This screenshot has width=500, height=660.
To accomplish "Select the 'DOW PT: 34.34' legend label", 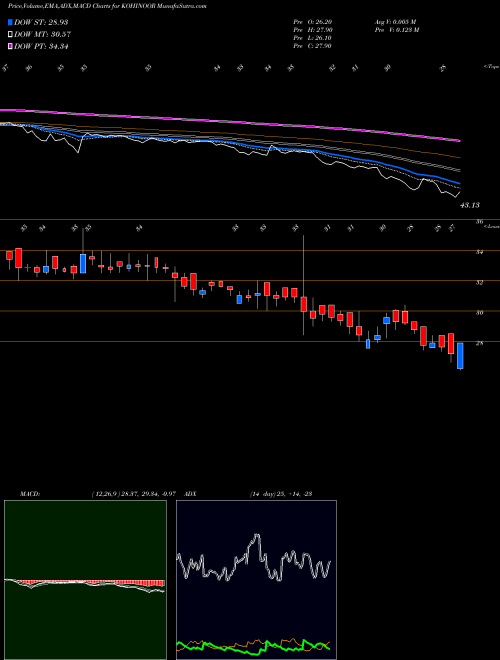I will coord(41,46).
